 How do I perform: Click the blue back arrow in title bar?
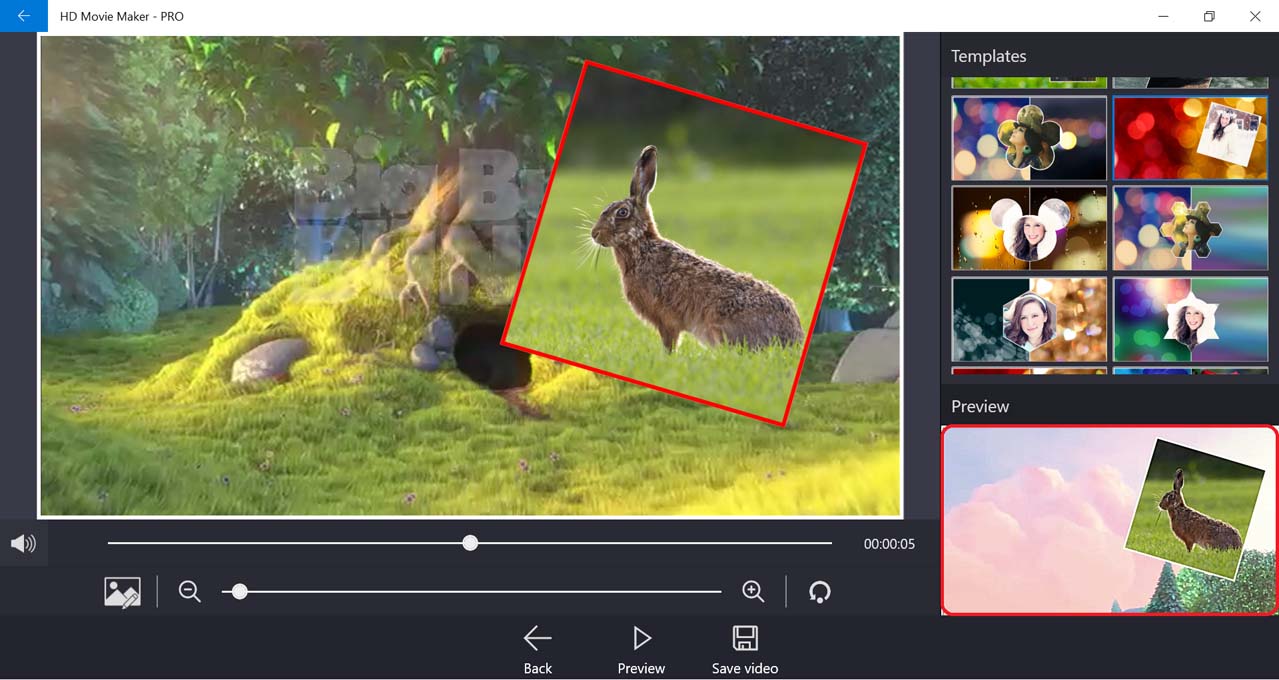(23, 16)
